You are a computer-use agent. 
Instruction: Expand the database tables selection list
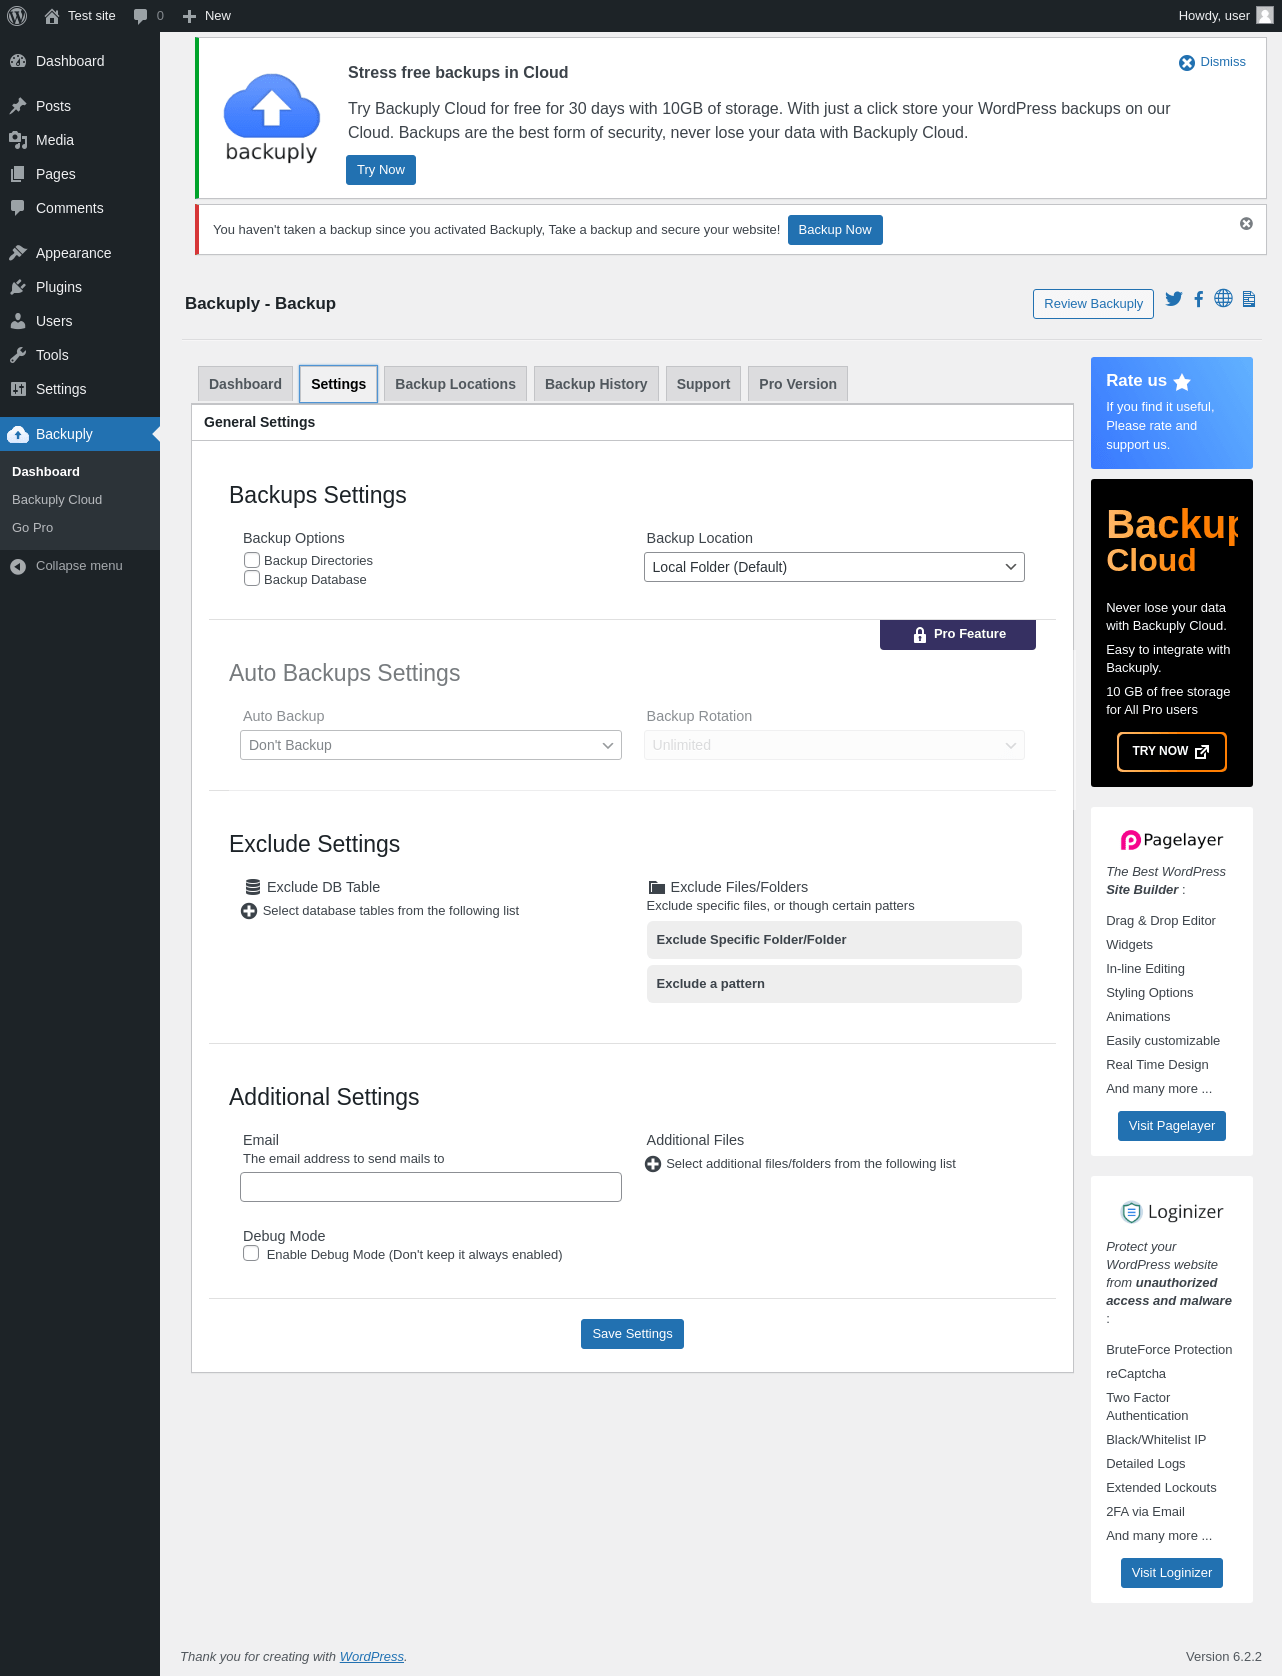(249, 911)
